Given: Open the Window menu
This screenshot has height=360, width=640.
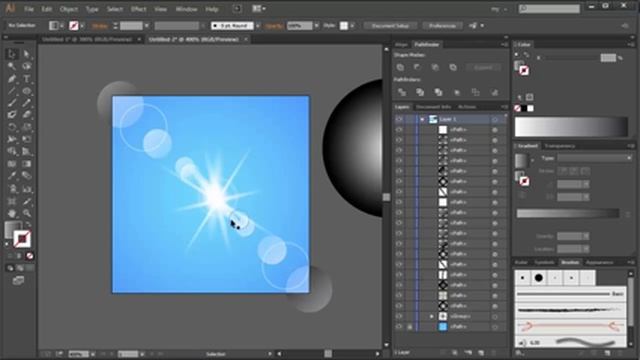Looking at the screenshot, I should [x=186, y=9].
